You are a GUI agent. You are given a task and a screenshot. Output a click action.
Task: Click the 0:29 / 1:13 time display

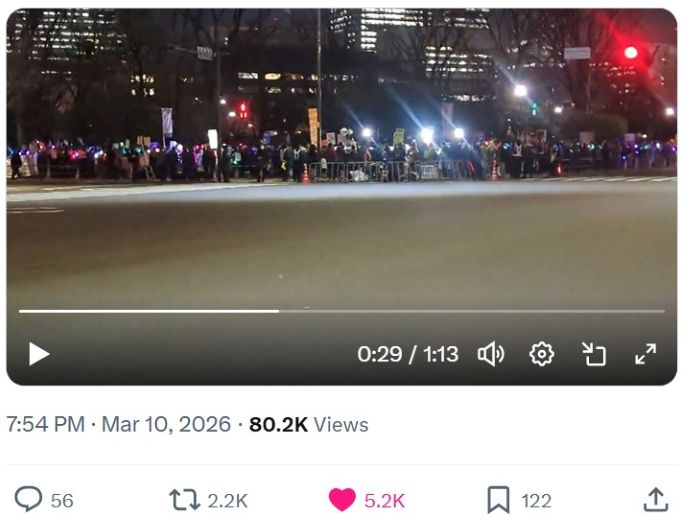pyautogui.click(x=408, y=354)
